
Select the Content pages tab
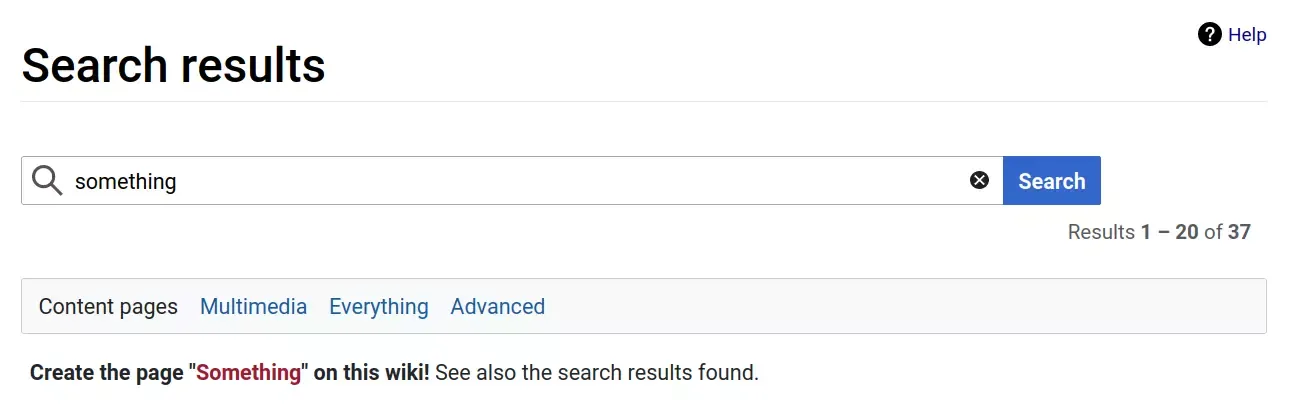pyautogui.click(x=108, y=307)
